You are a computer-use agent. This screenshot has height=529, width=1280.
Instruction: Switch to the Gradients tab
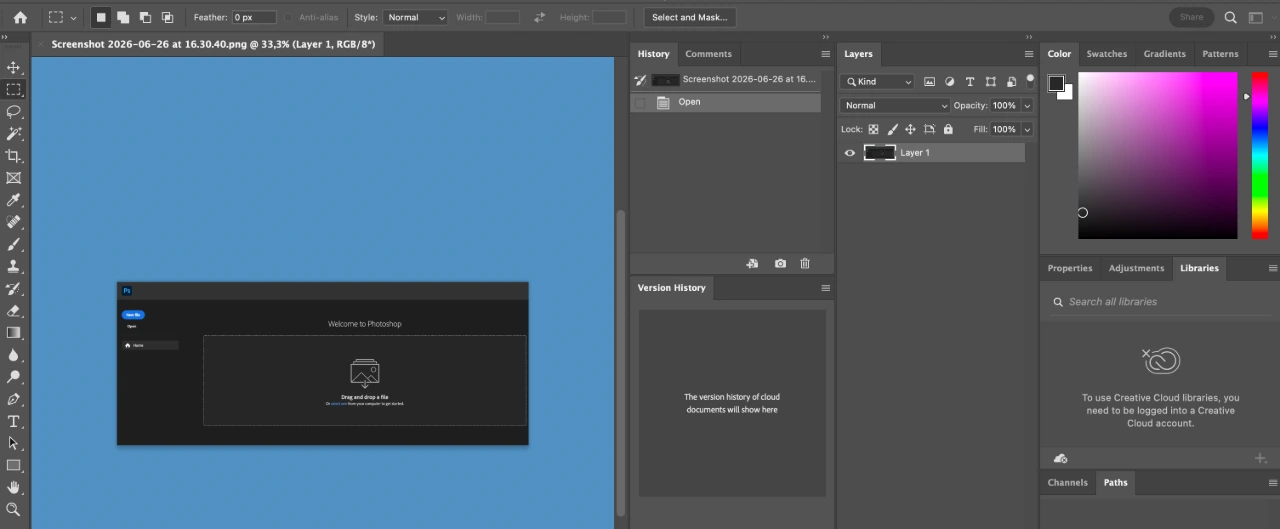[x=1164, y=54]
